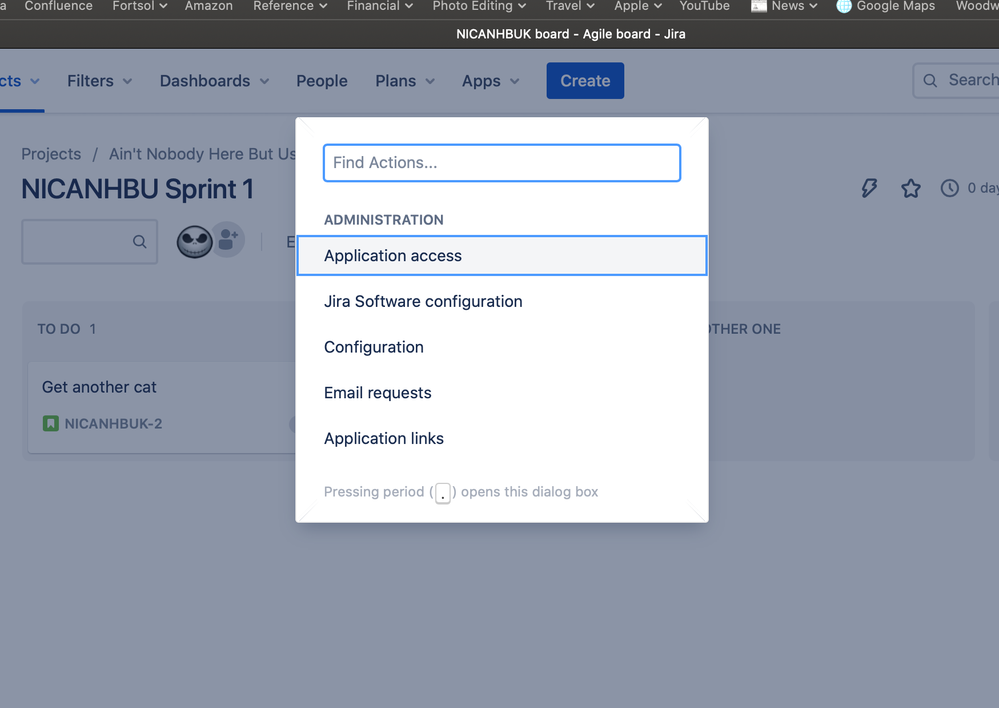This screenshot has height=708, width=999.
Task: Expand the Financial bookmarks folder
Action: click(x=380, y=6)
